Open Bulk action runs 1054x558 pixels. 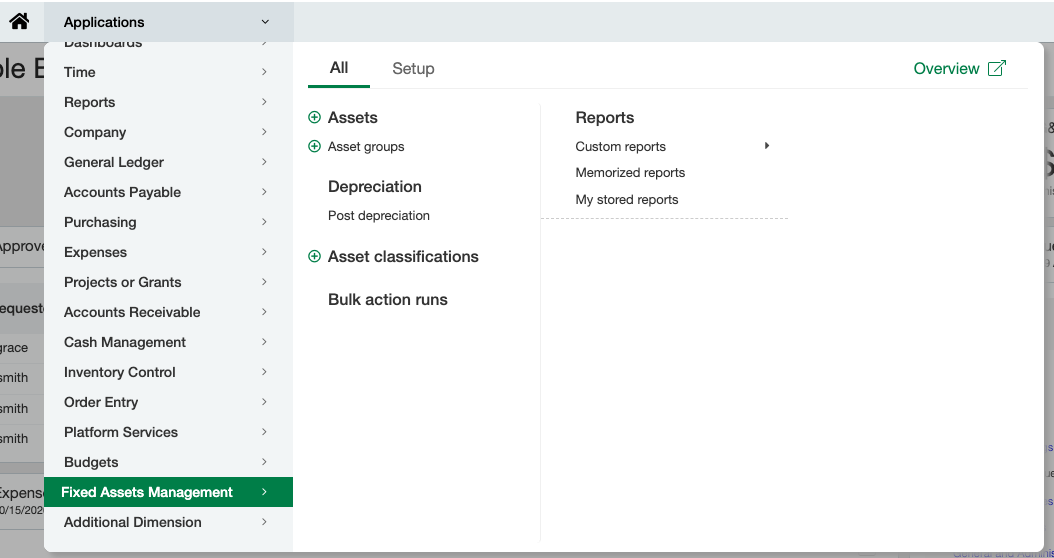click(388, 300)
